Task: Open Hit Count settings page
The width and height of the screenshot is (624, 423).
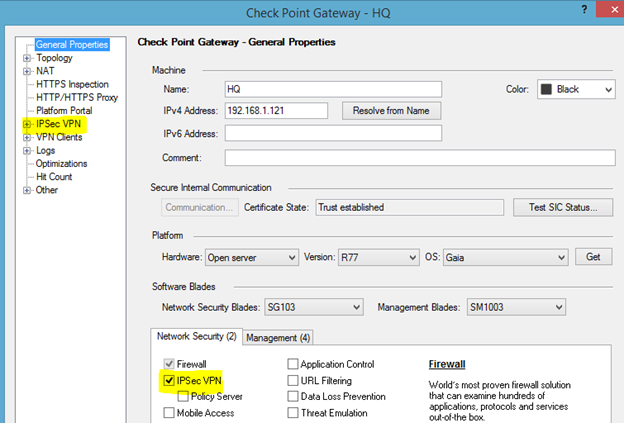Action: click(x=54, y=177)
